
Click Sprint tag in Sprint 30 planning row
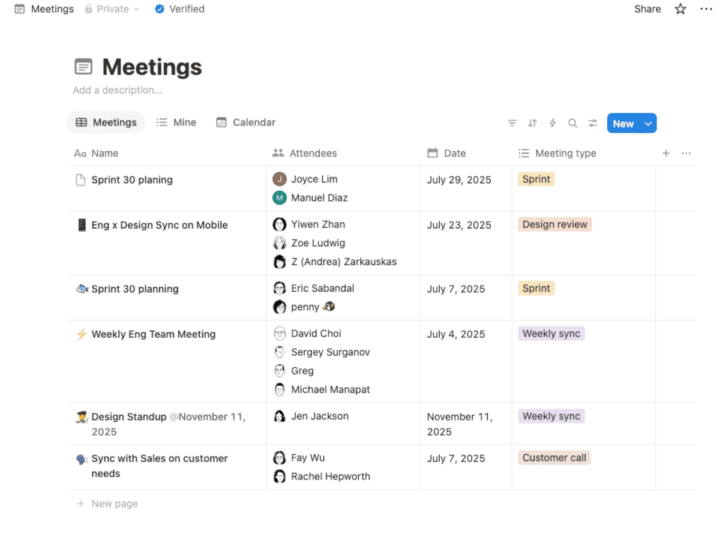pos(536,288)
